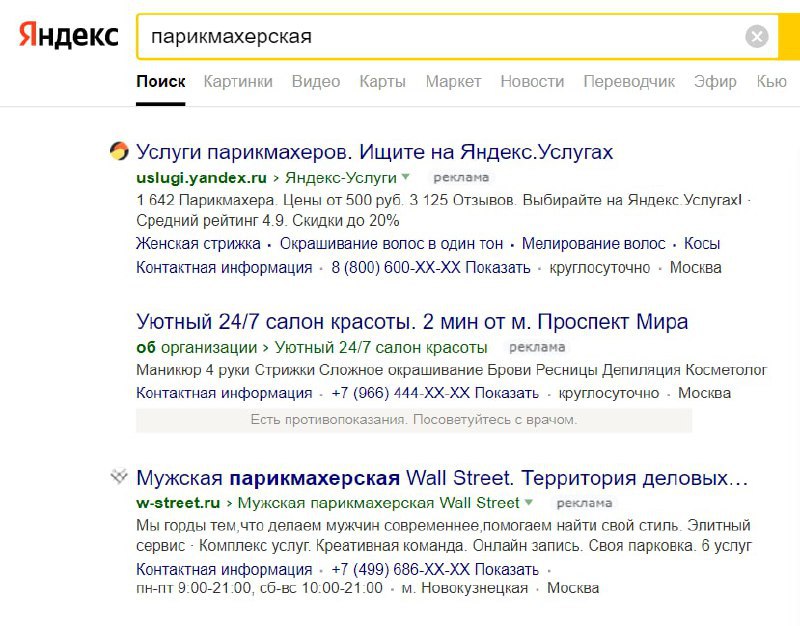Click hours text пн-пт 9:00-21:00, сб-вс 10:00-21:00
800x626 pixels.
(x=259, y=588)
